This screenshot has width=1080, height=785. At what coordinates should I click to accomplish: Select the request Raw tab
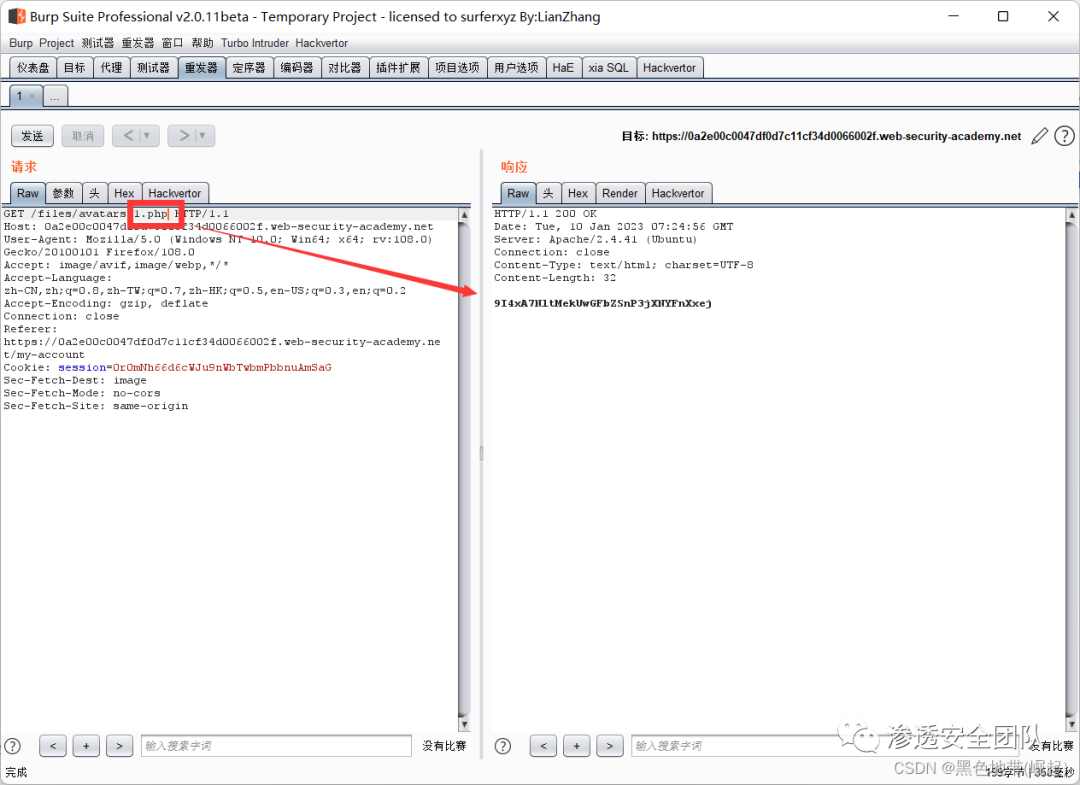coord(28,193)
